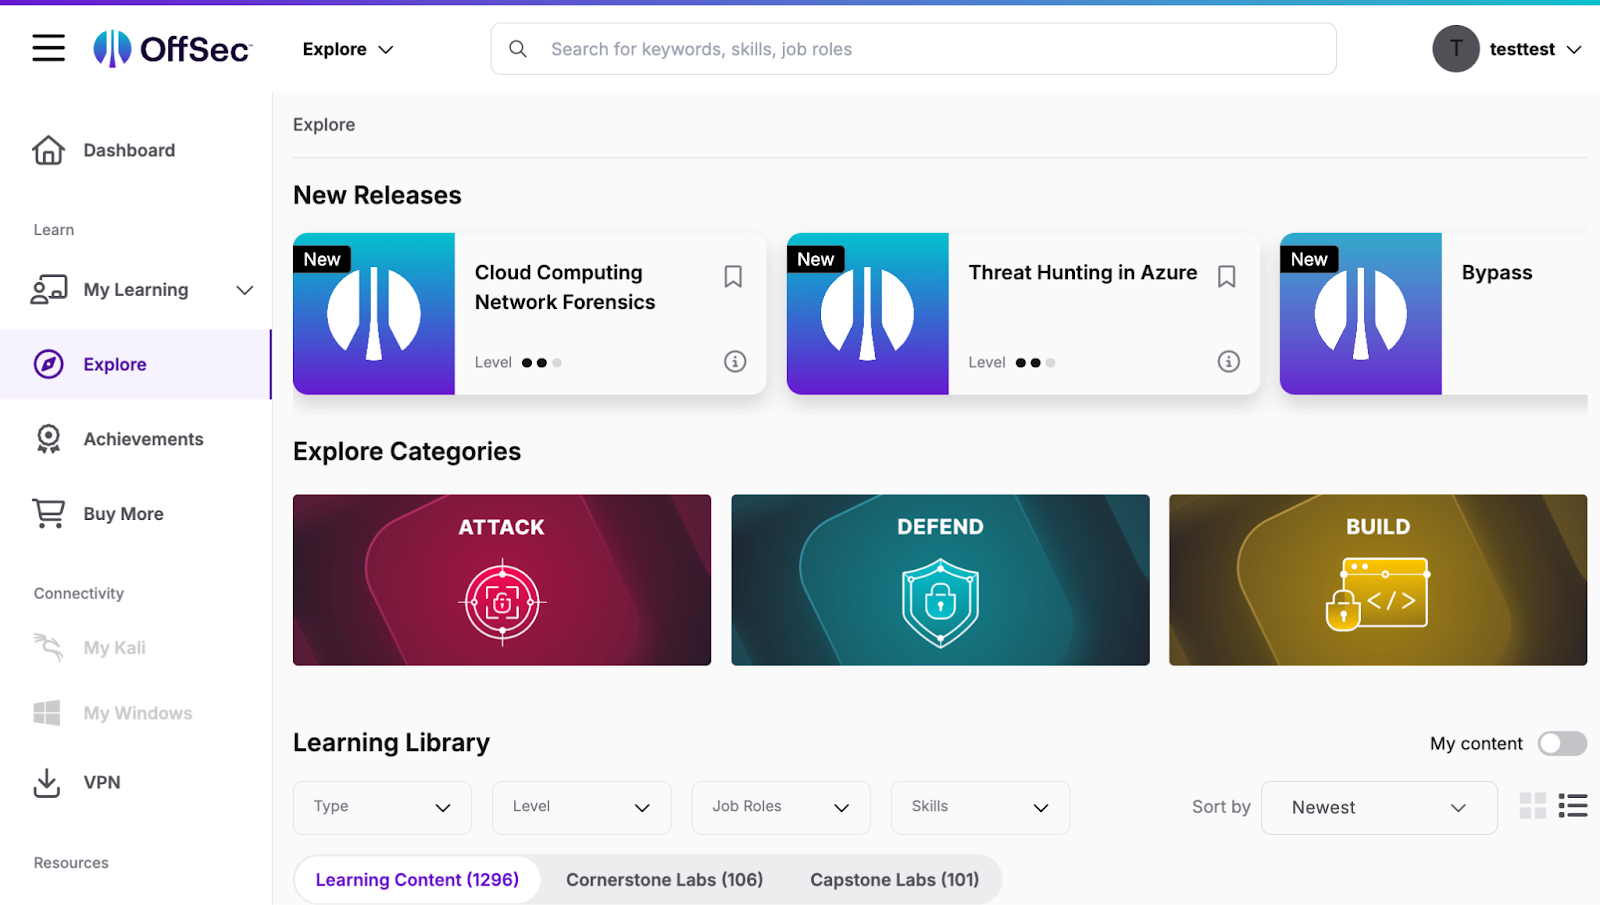
Task: Click the Explore breadcrumb text
Action: [x=324, y=124]
